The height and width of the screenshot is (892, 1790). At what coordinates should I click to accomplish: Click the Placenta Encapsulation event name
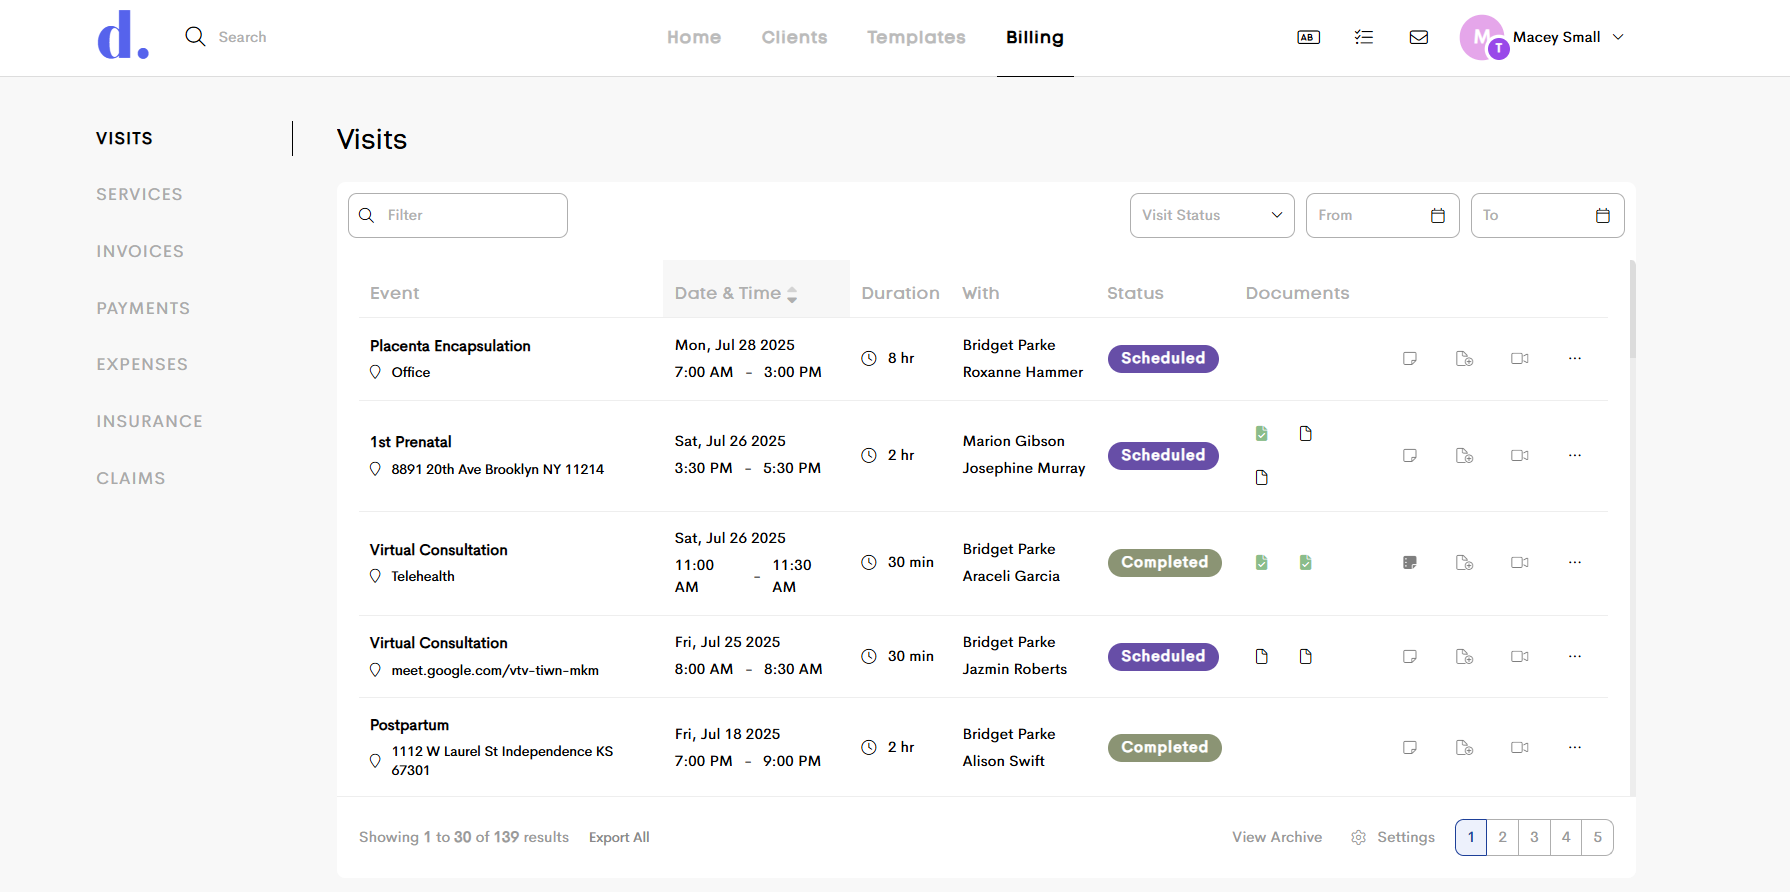[450, 346]
